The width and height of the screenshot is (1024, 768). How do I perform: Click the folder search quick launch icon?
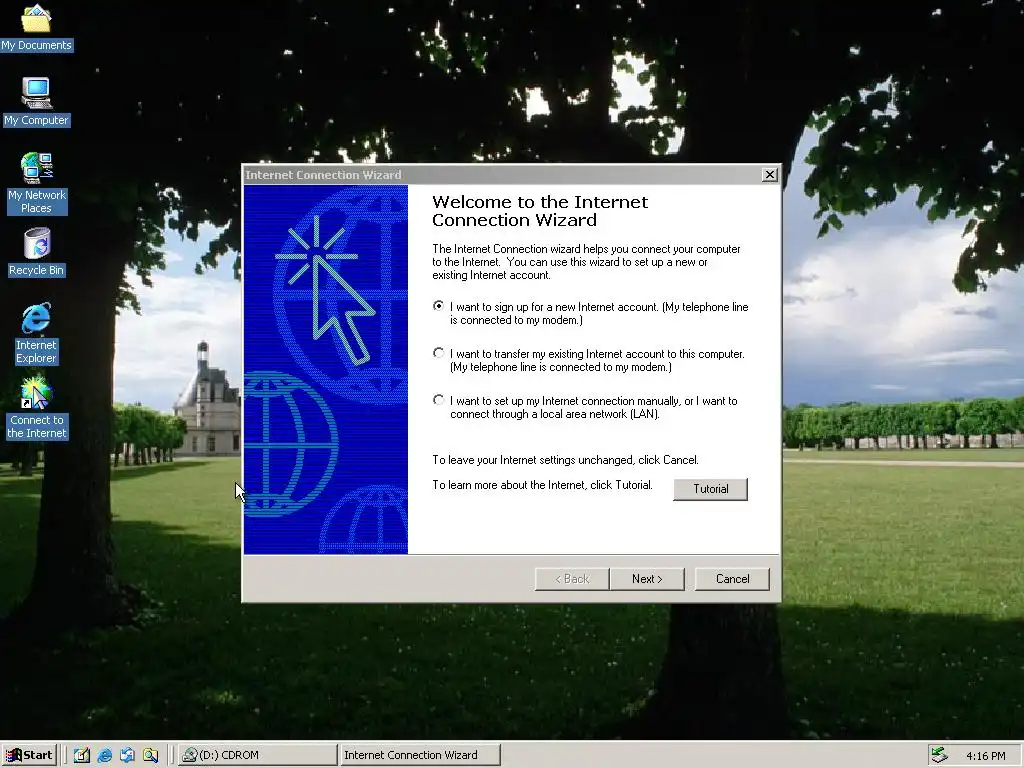(151, 755)
